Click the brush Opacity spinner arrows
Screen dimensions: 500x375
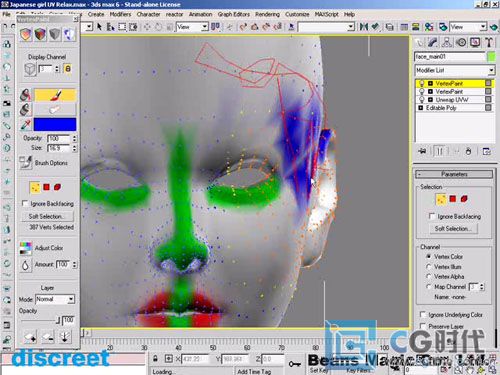pos(74,138)
